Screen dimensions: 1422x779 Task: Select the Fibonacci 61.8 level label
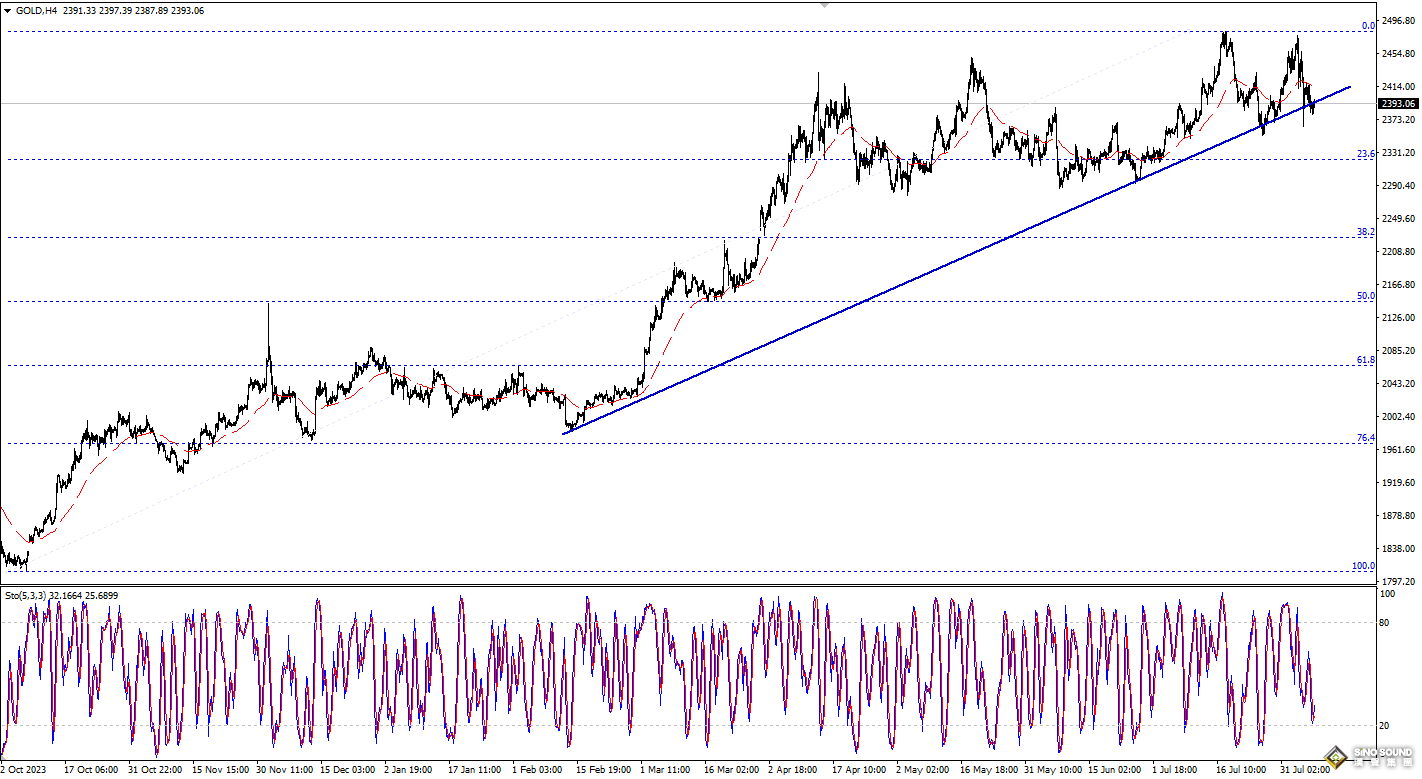(1365, 360)
